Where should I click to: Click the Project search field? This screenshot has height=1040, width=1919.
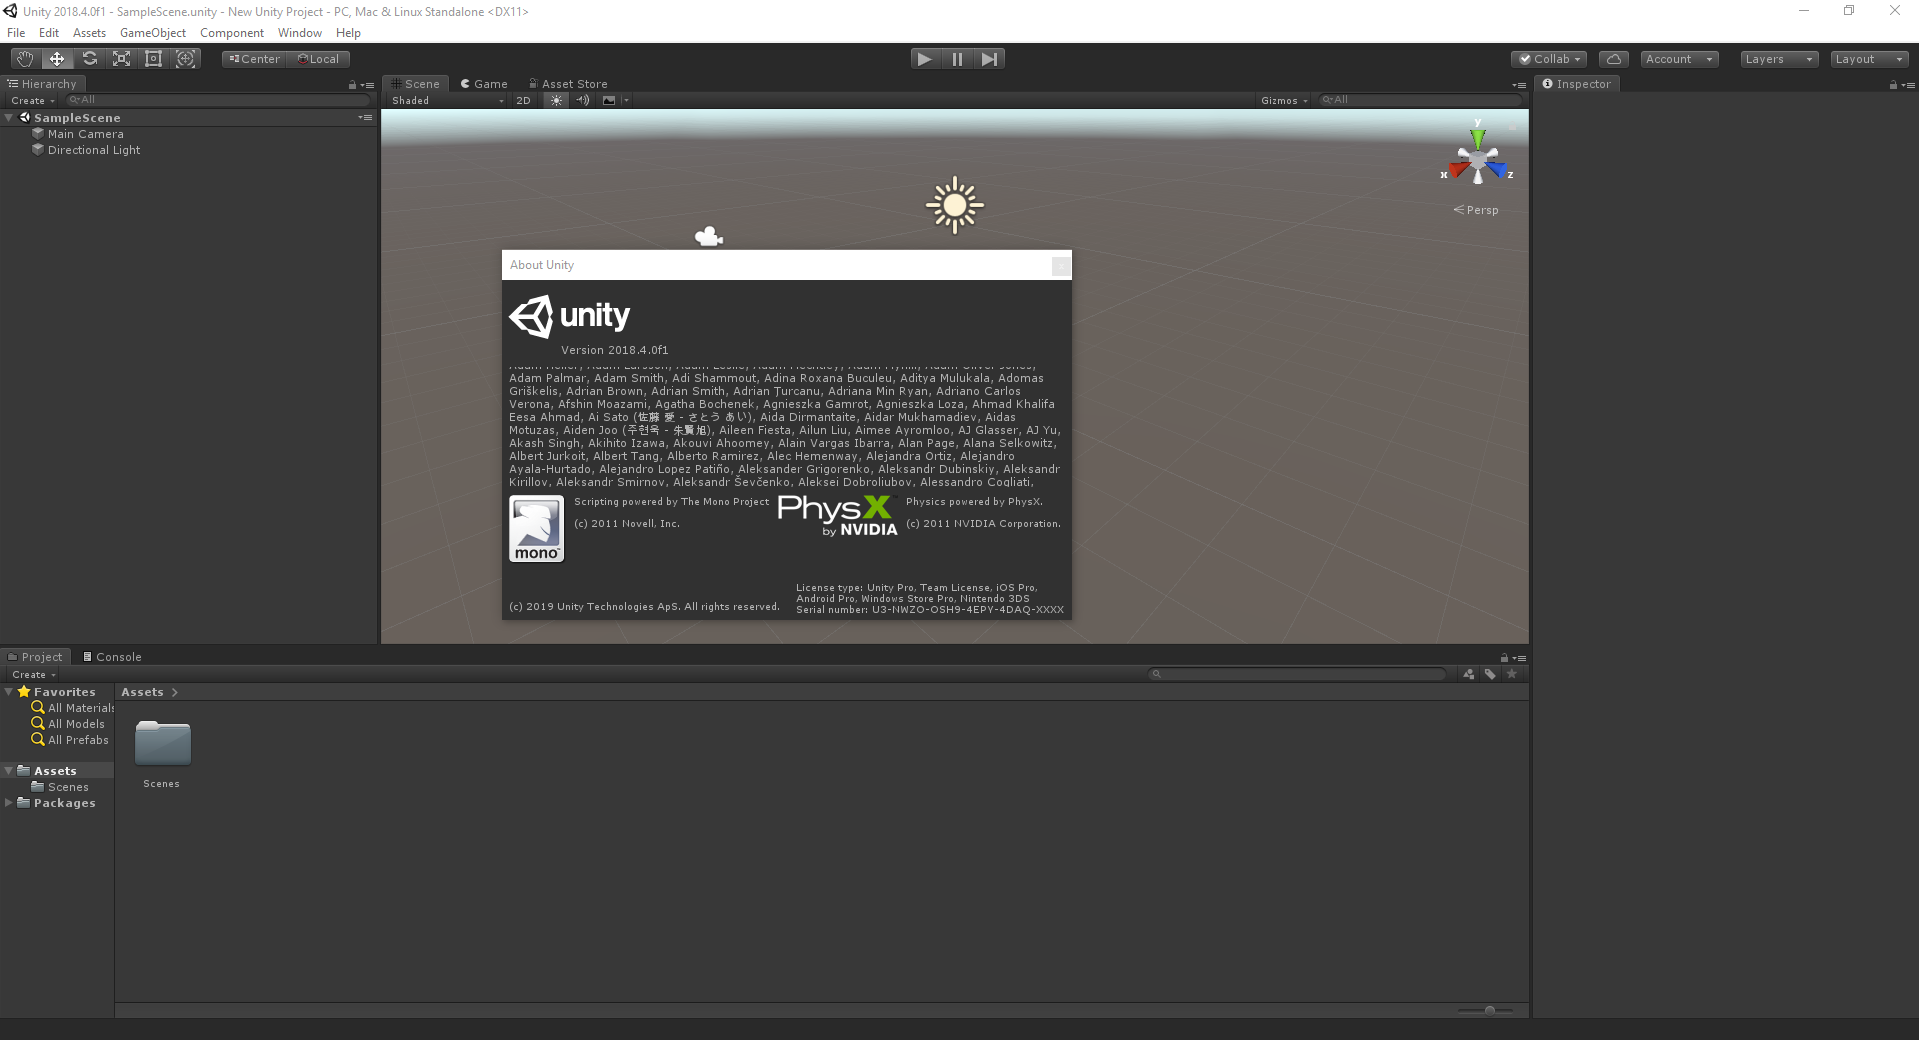(1298, 674)
